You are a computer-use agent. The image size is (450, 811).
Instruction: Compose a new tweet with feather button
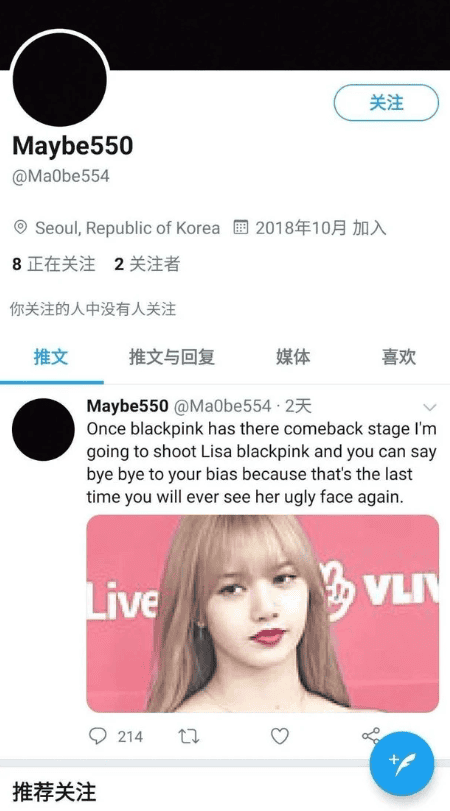click(x=402, y=763)
